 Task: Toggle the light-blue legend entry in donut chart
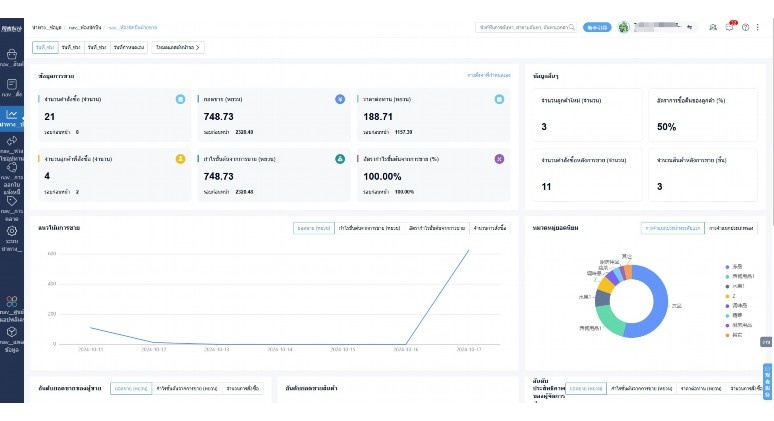point(734,315)
